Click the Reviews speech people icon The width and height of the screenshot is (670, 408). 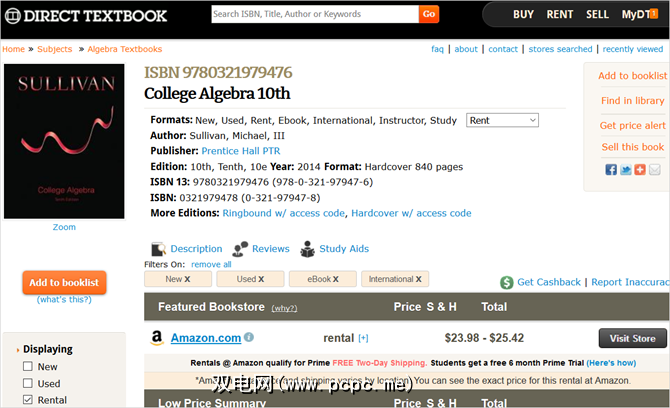[240, 249]
